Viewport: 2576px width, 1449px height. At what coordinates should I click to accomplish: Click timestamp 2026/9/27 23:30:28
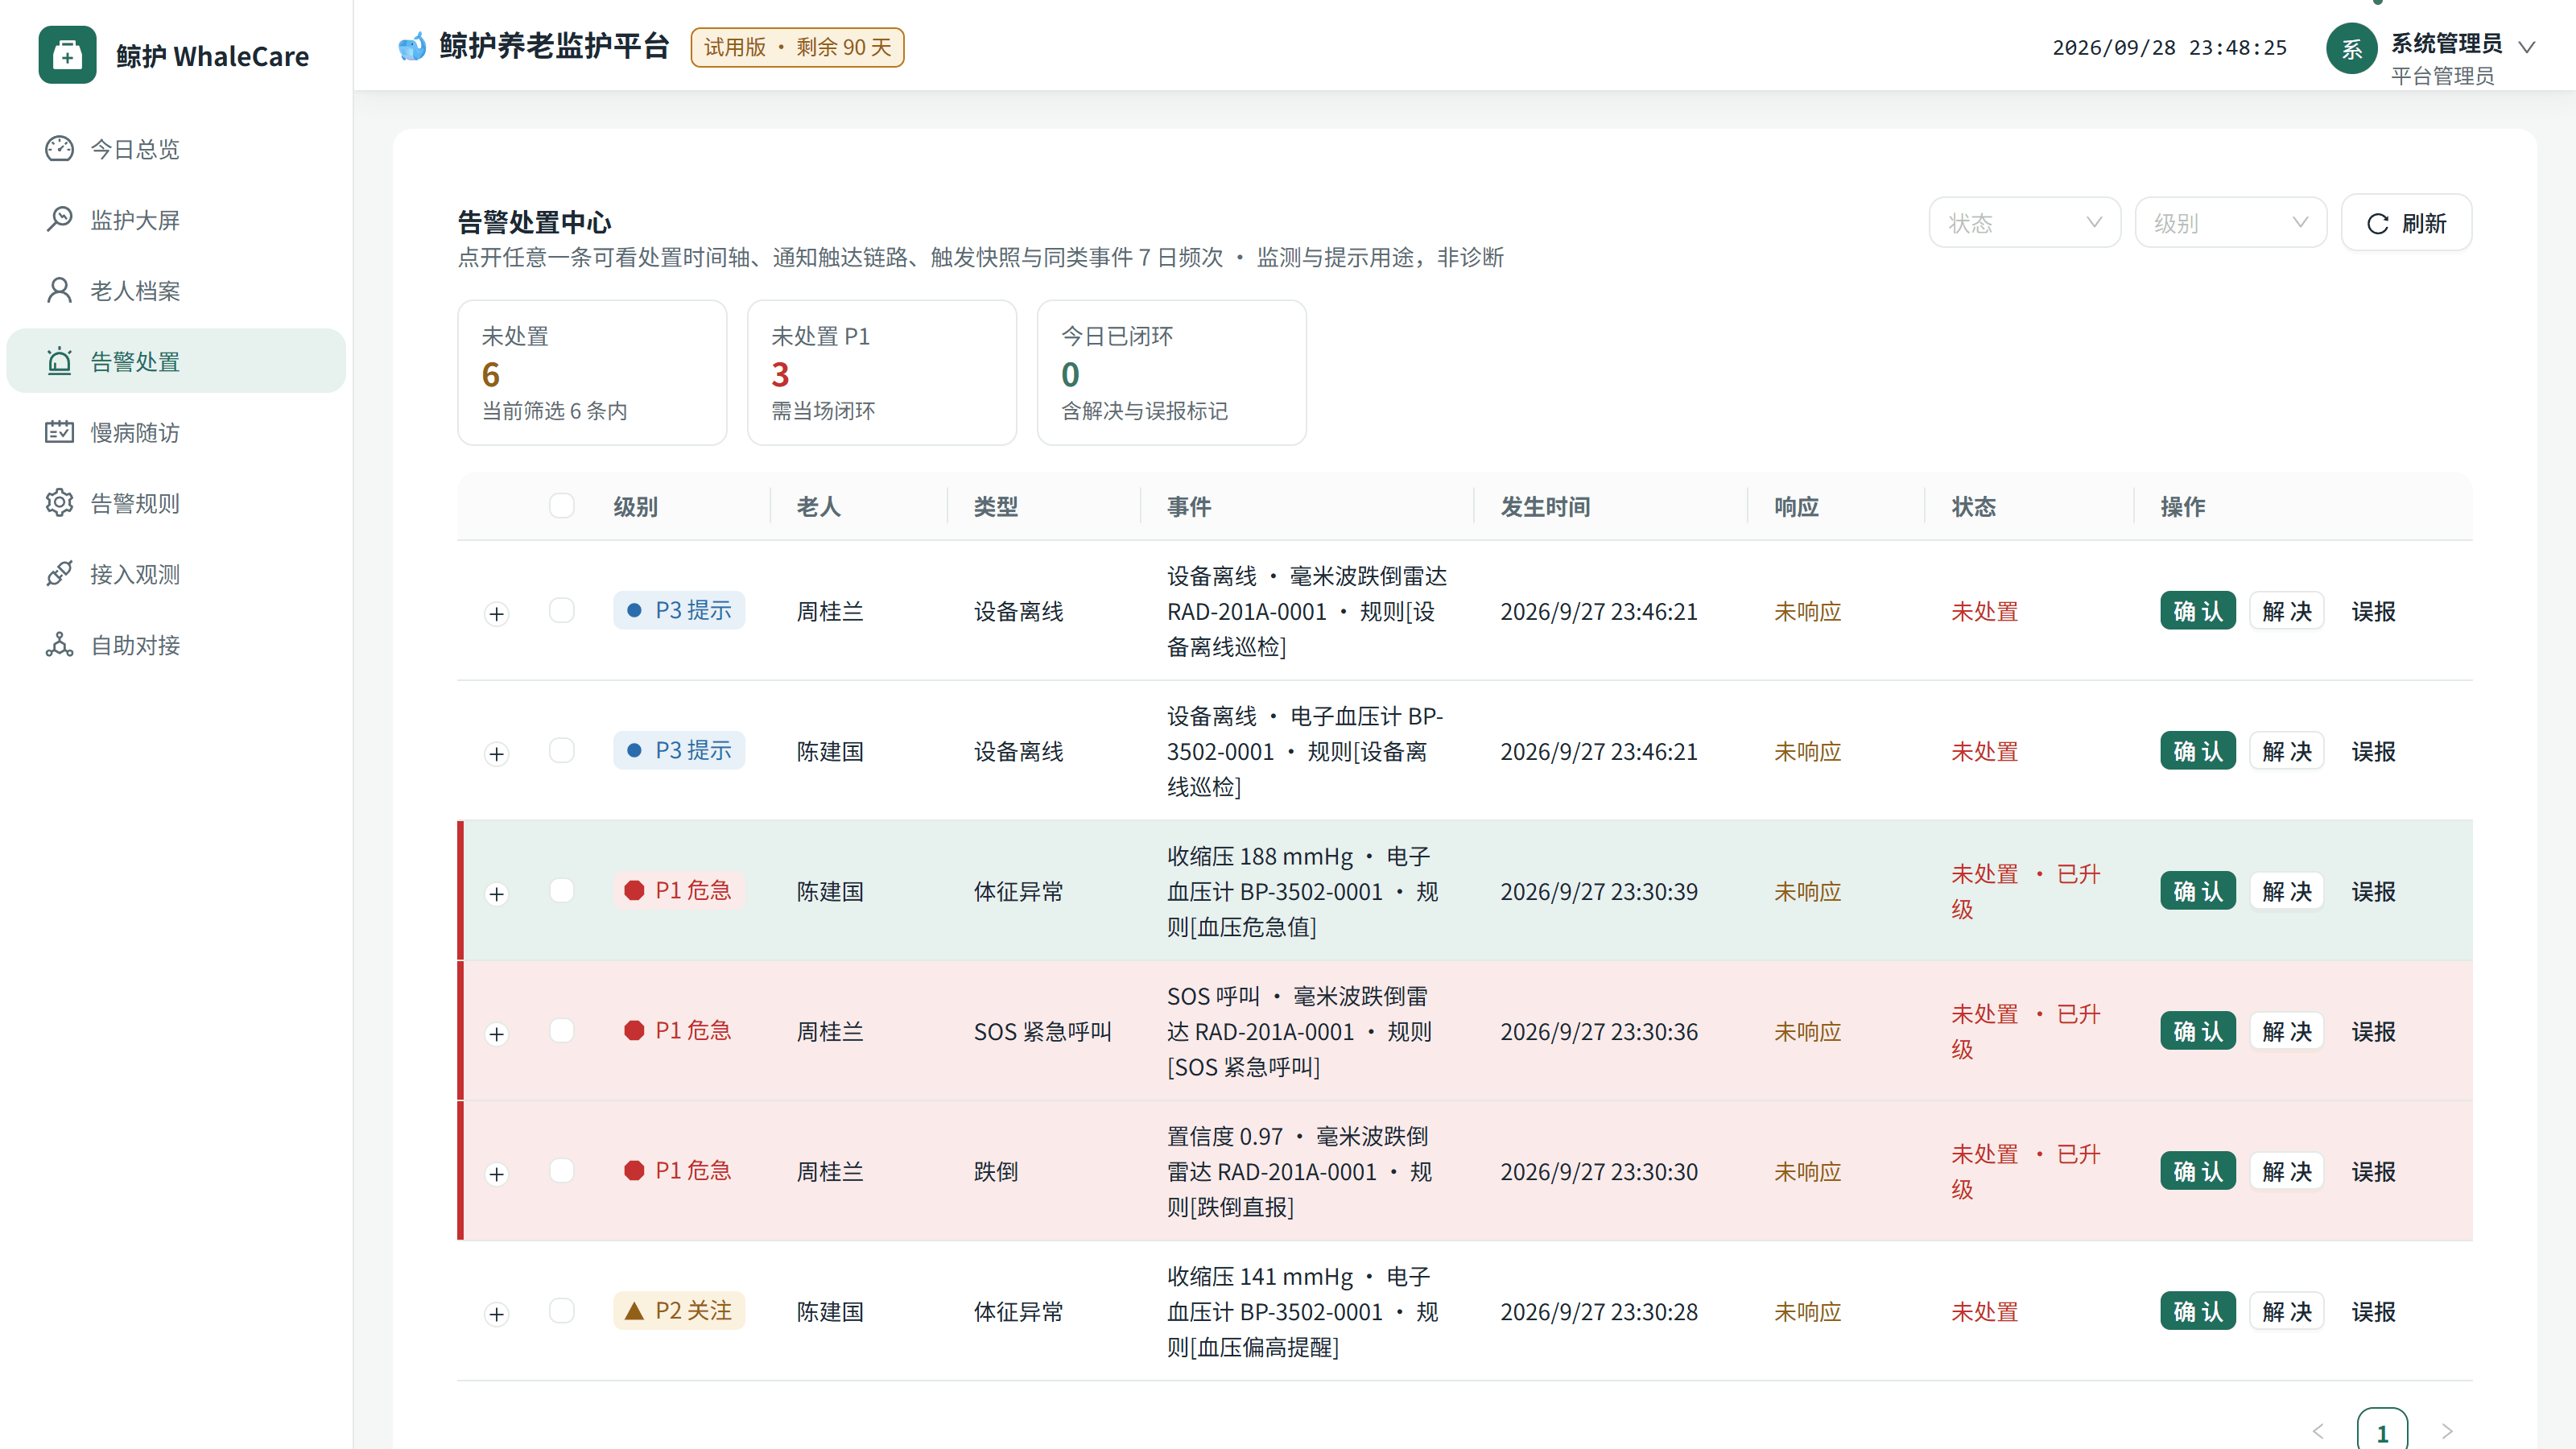pyautogui.click(x=1599, y=1311)
